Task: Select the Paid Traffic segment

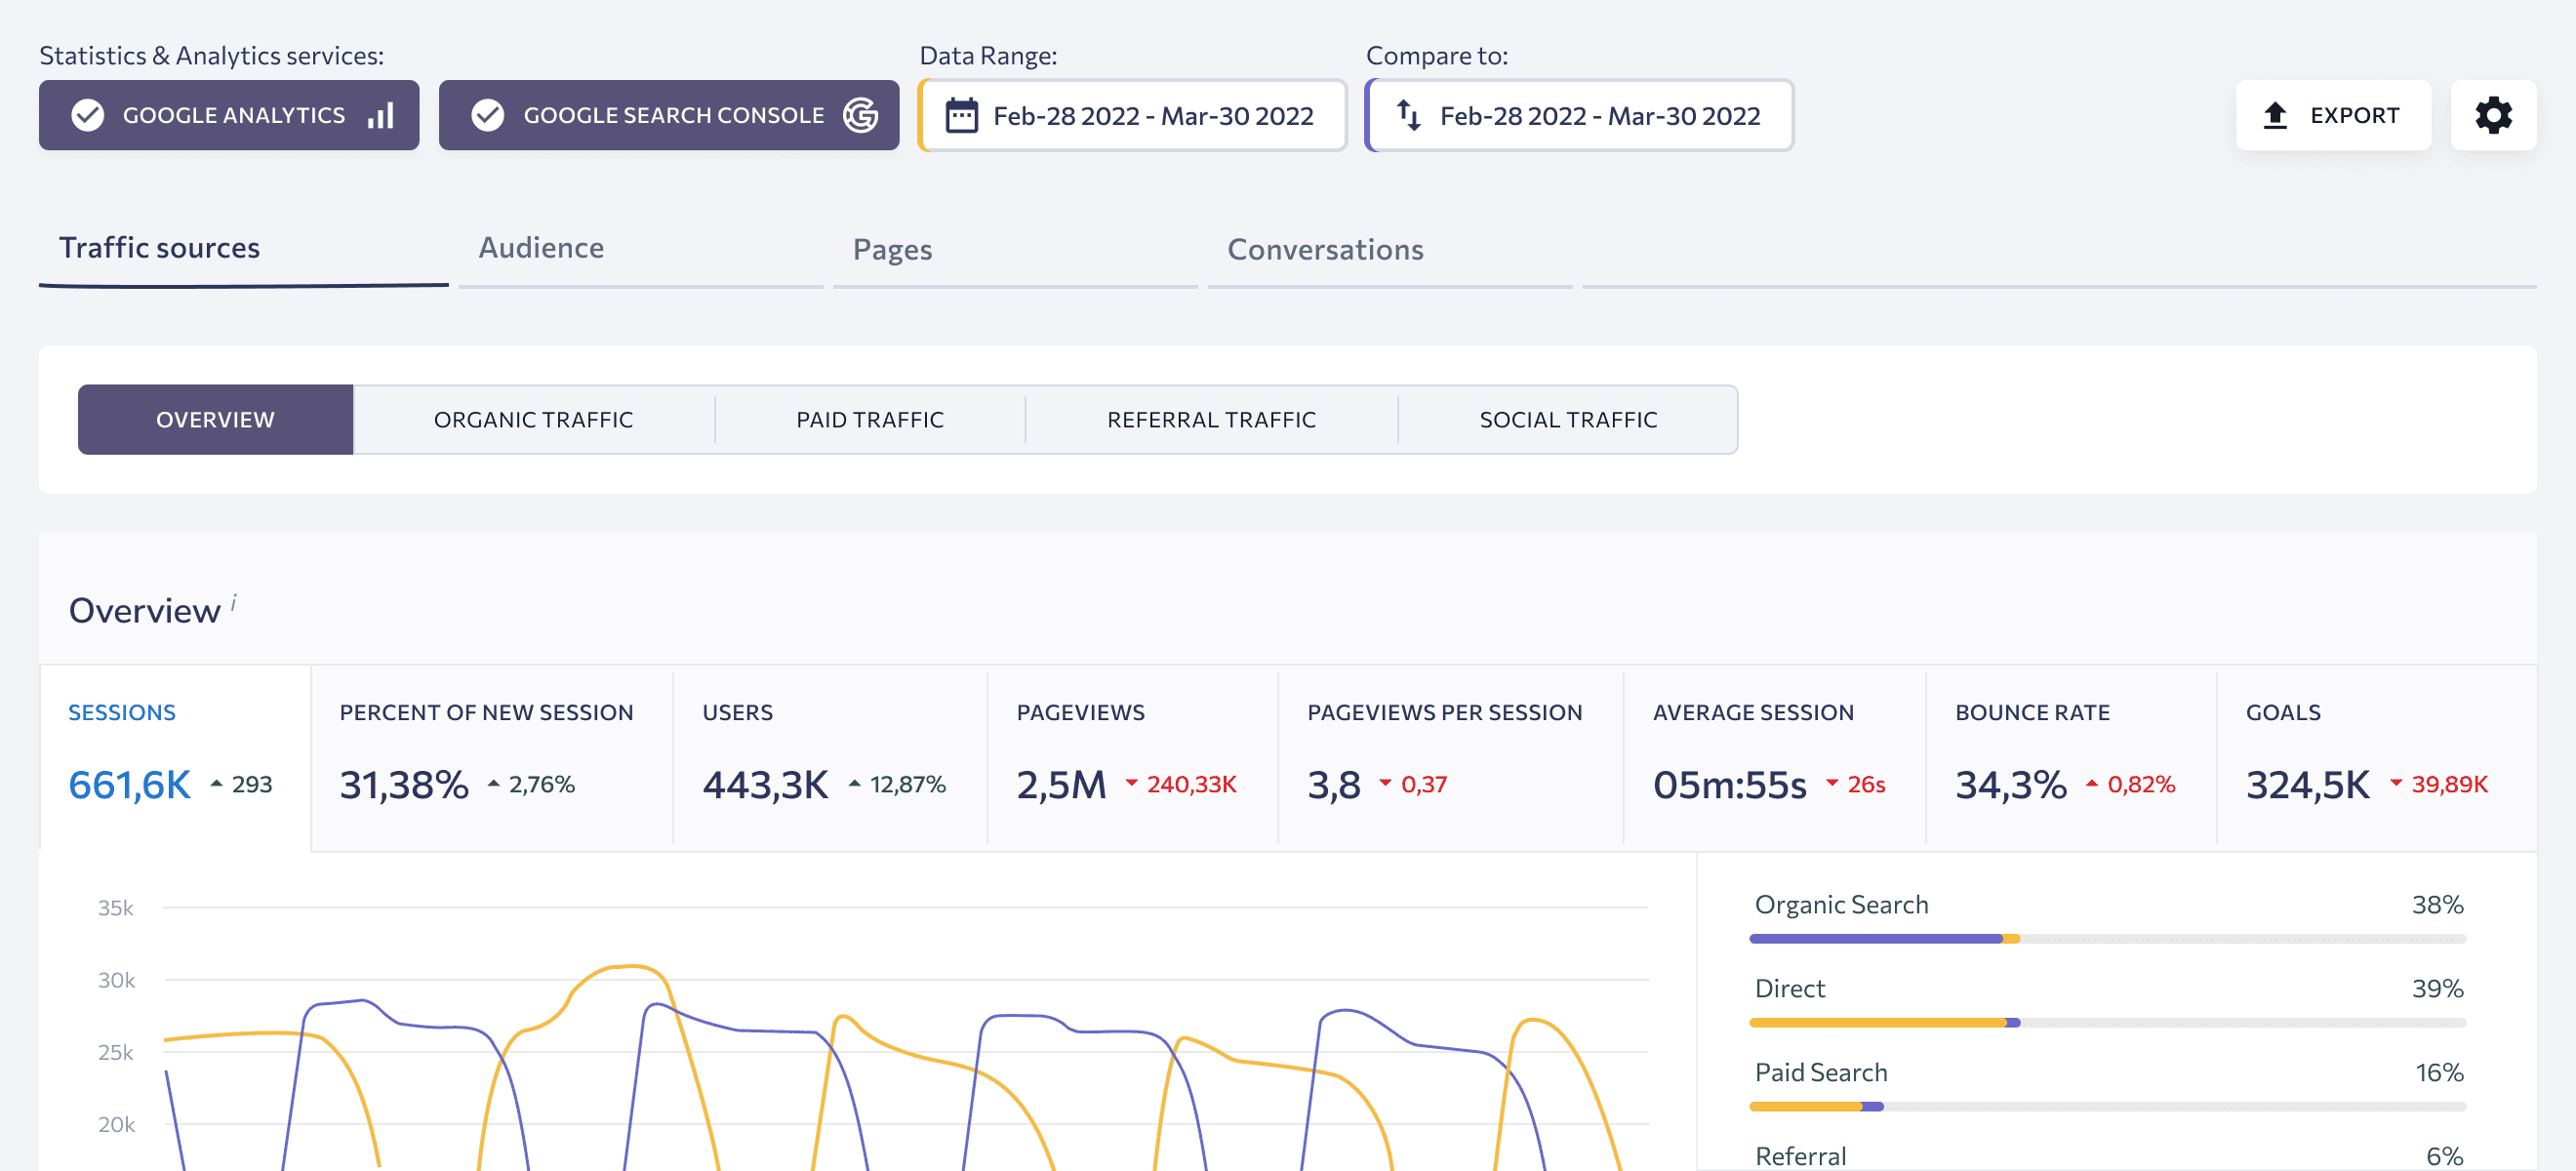Action: pos(870,419)
